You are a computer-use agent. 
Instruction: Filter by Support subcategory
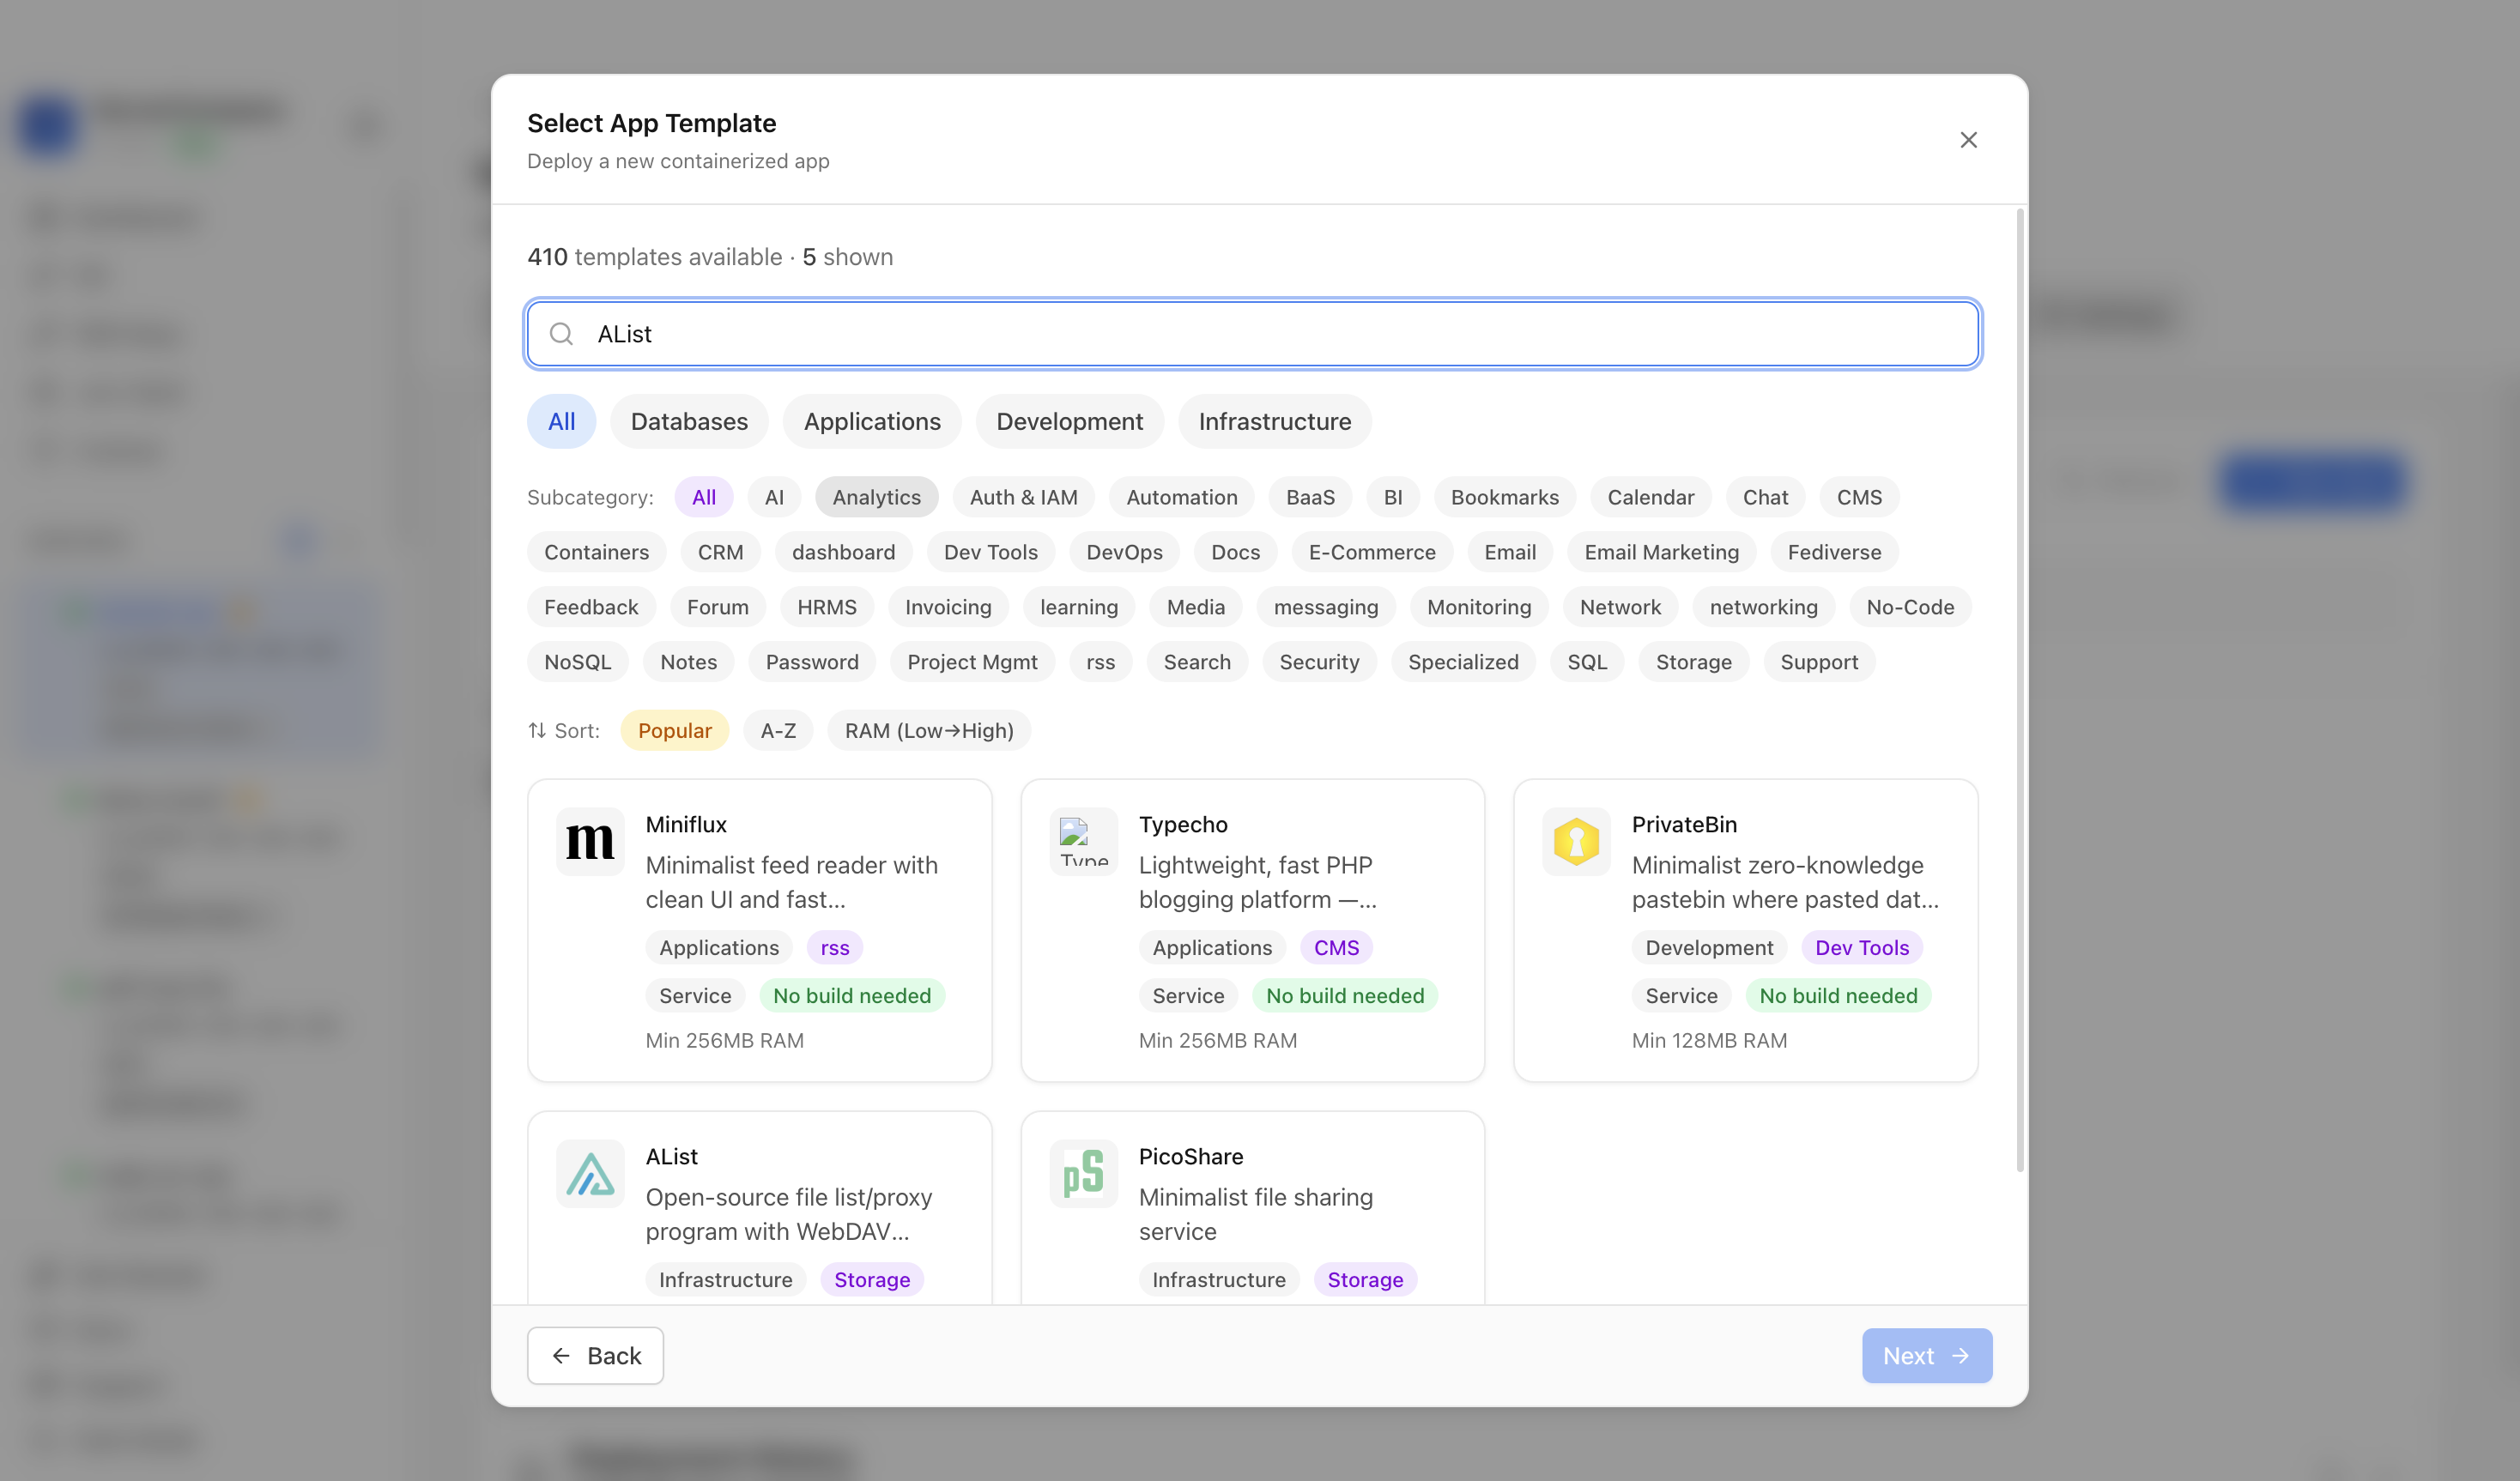tap(1819, 662)
